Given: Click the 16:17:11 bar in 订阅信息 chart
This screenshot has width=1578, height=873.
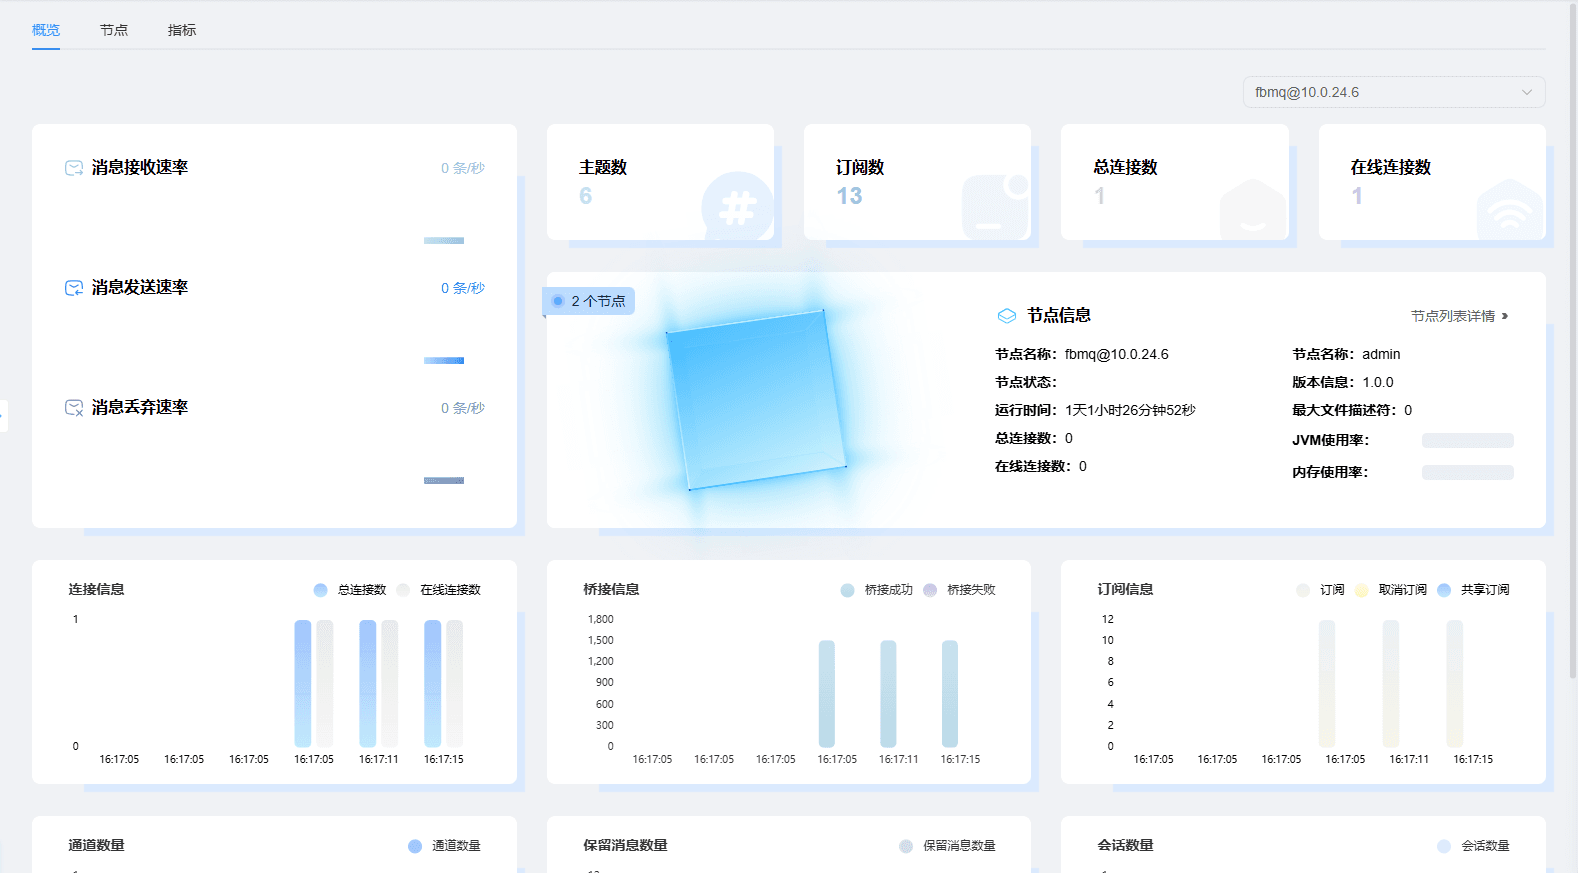Looking at the screenshot, I should pyautogui.click(x=1391, y=684).
